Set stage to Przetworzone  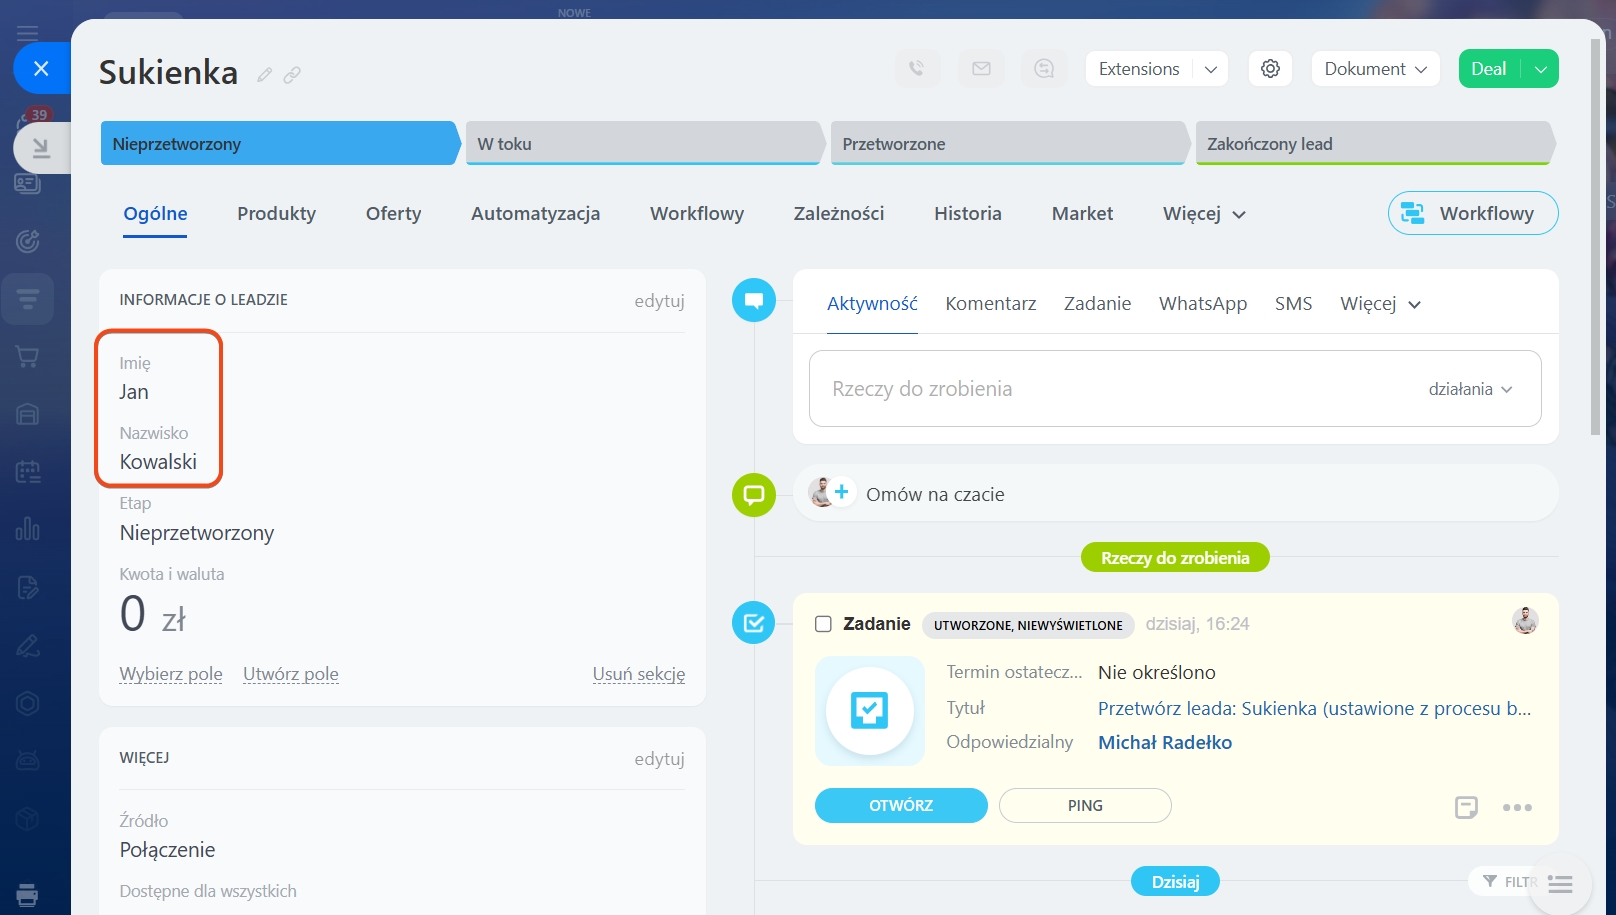[x=1010, y=144]
